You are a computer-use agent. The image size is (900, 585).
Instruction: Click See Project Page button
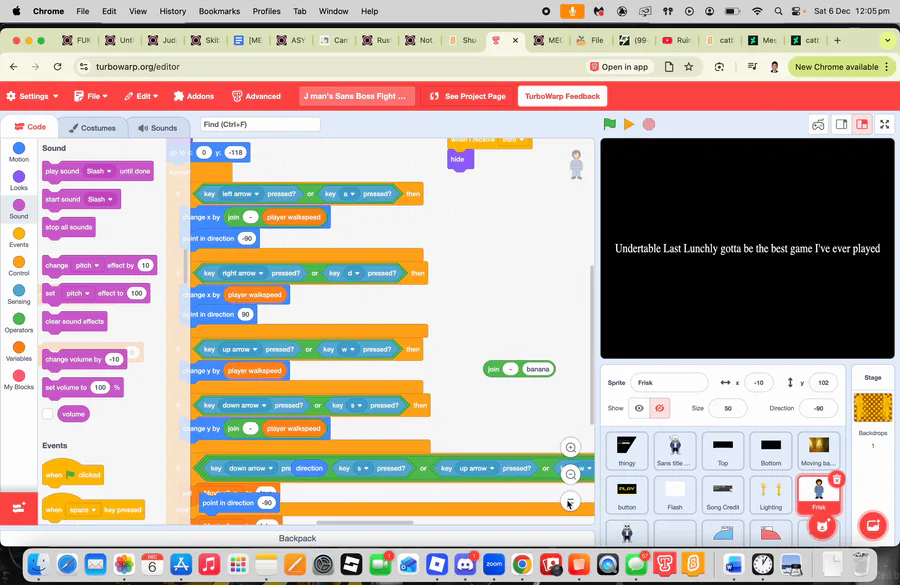point(467,96)
